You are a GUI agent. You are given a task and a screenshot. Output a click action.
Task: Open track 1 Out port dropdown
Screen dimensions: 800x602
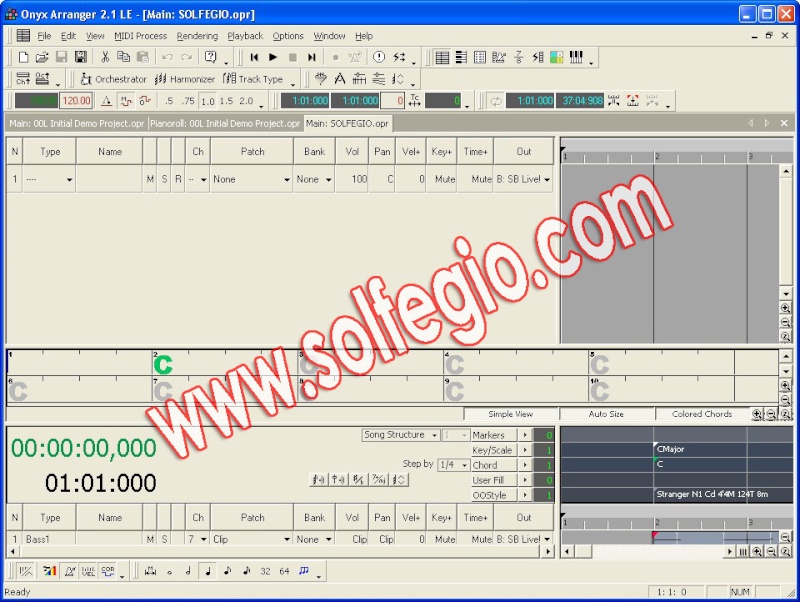(x=547, y=180)
